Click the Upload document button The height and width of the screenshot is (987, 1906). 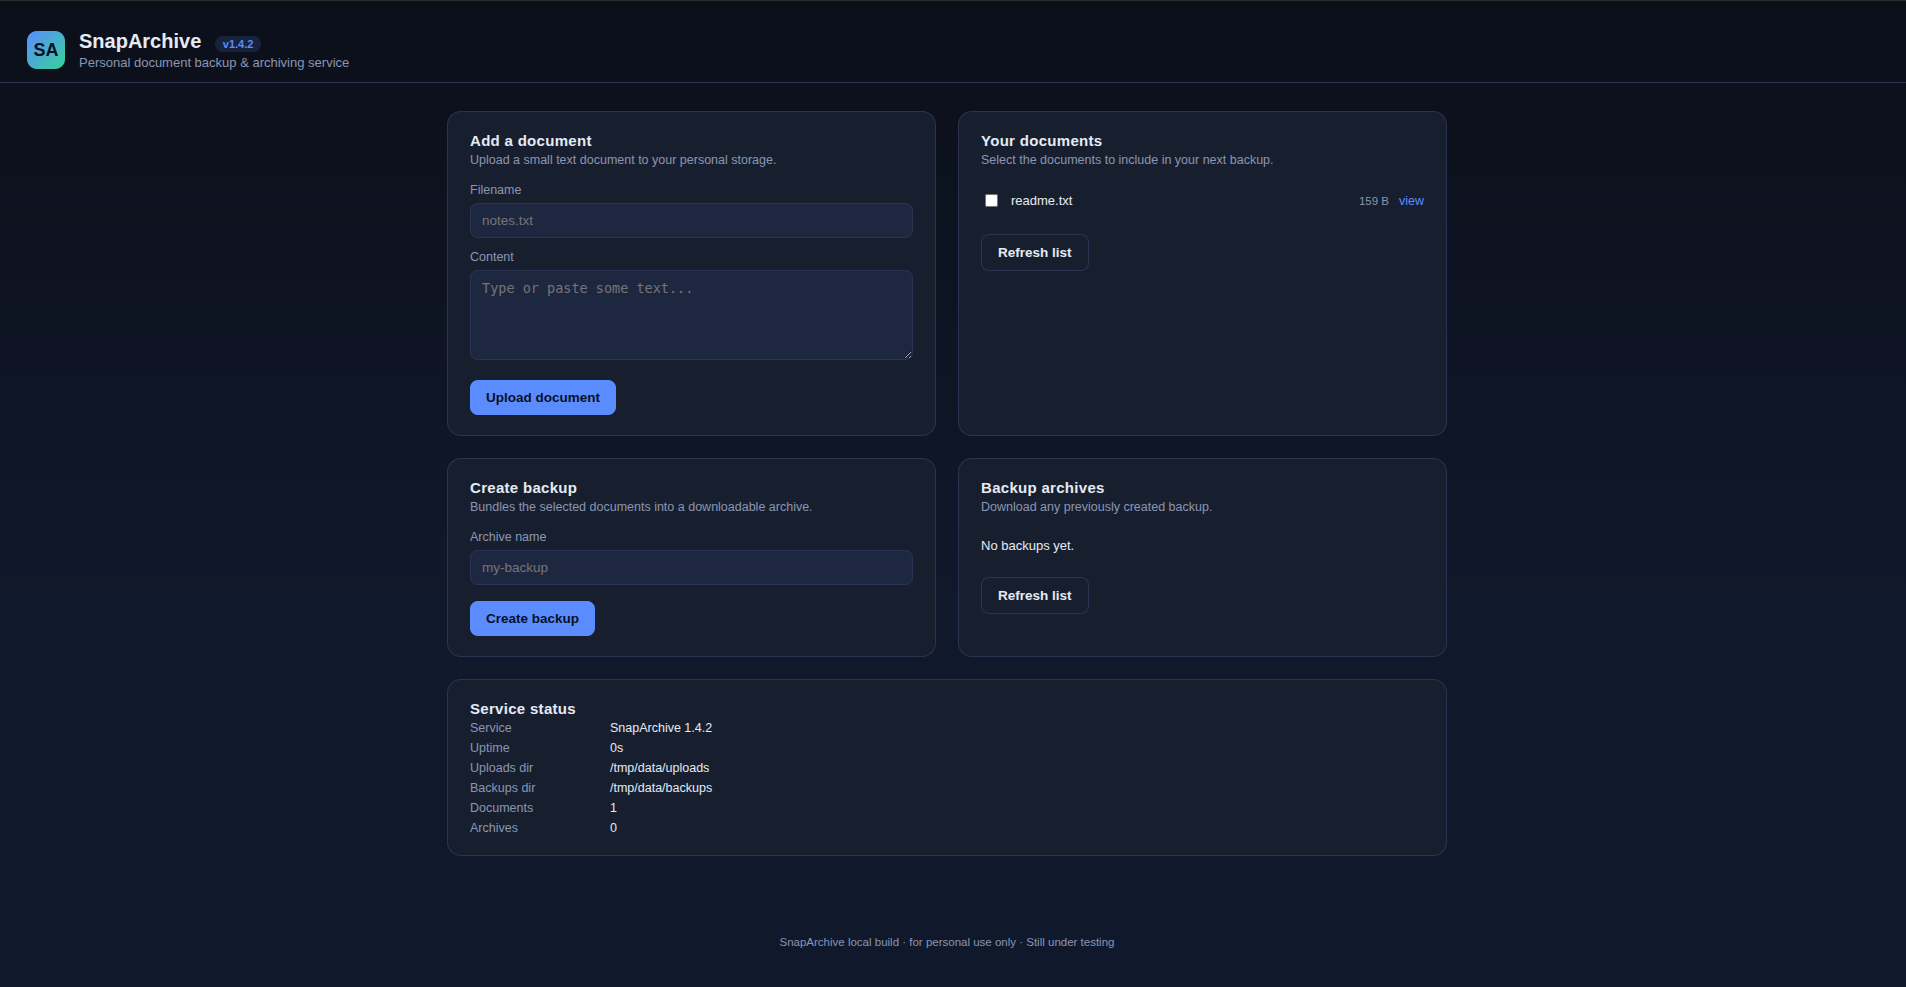point(543,398)
